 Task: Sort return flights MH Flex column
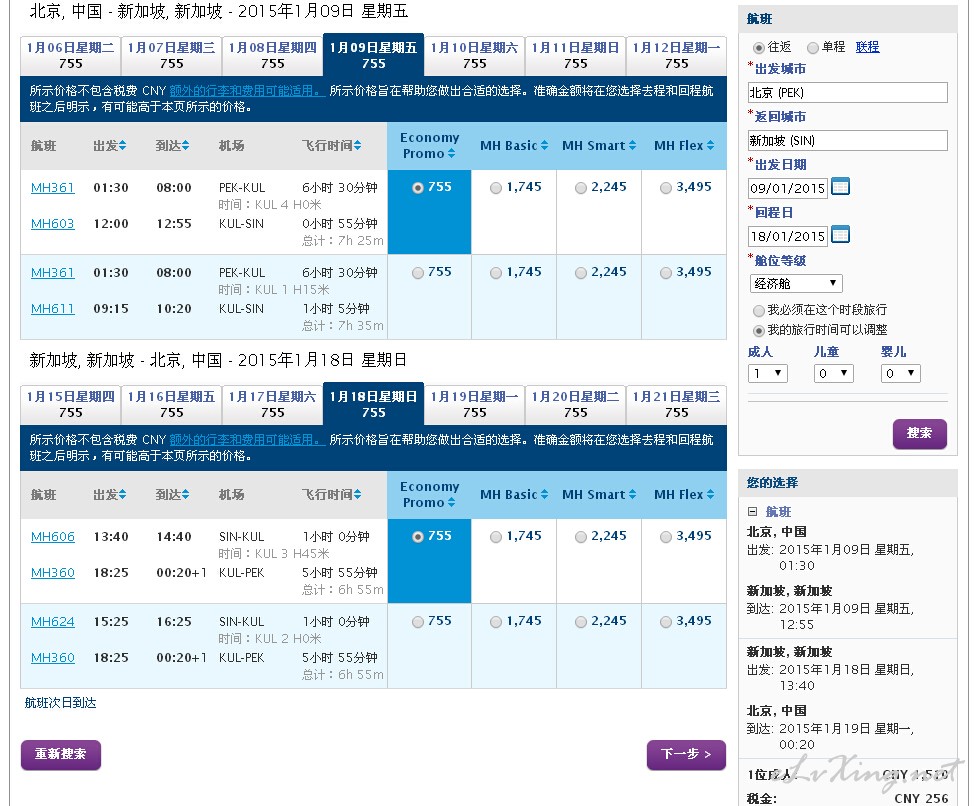point(712,495)
